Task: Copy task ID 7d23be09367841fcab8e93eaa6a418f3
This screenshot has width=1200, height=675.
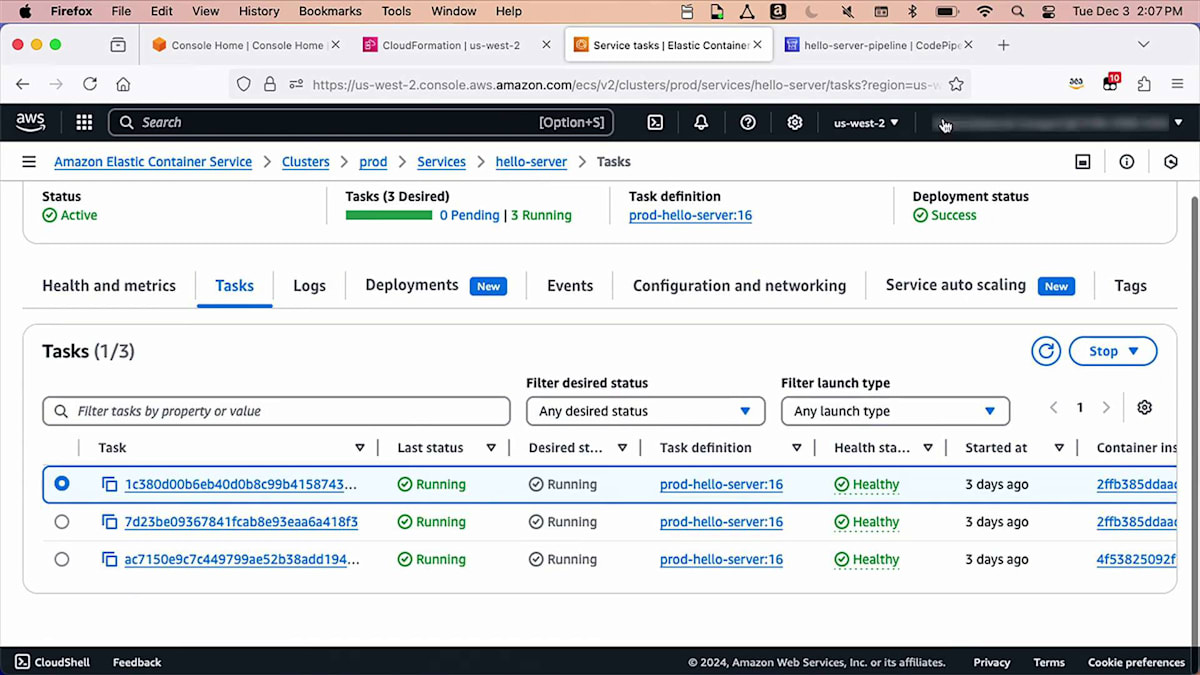Action: (x=109, y=522)
